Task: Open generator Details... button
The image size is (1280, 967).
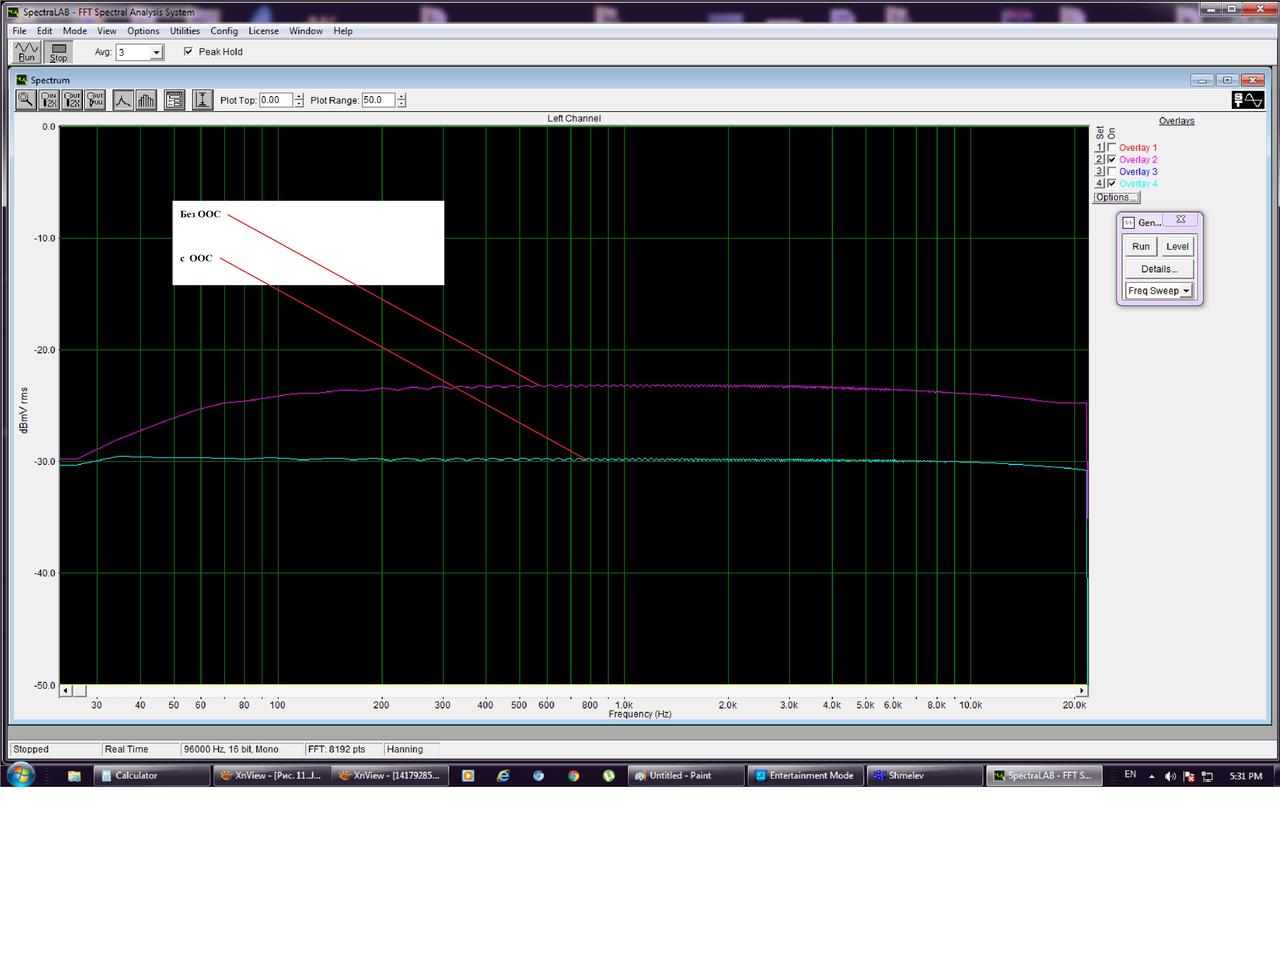Action: coord(1159,269)
